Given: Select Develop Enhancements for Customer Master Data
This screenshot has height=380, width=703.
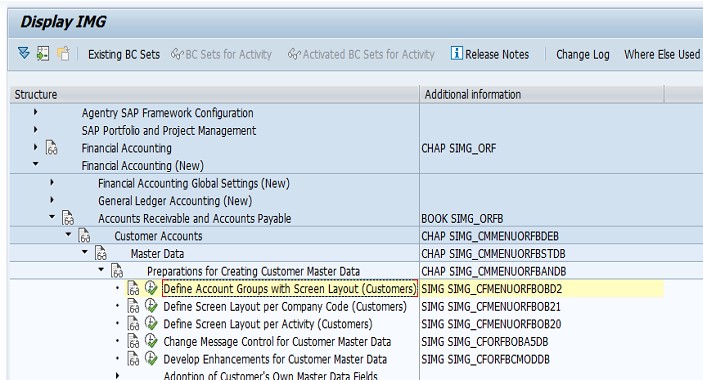Looking at the screenshot, I should (275, 359).
